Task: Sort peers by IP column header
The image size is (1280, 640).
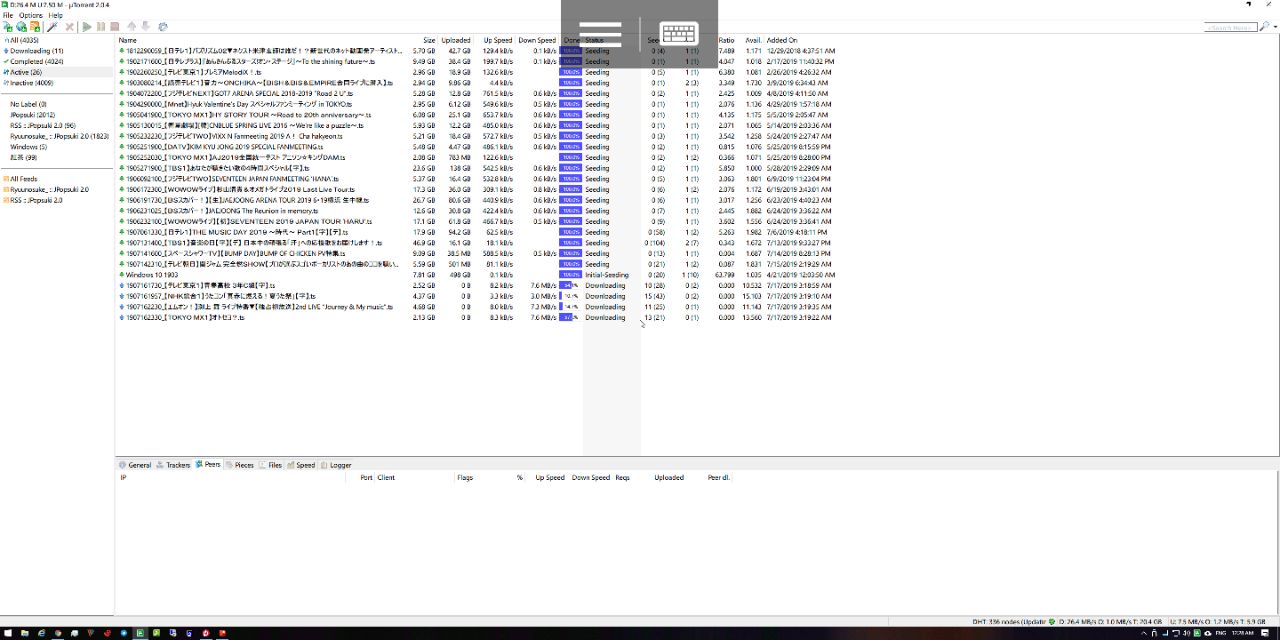Action: [123, 478]
